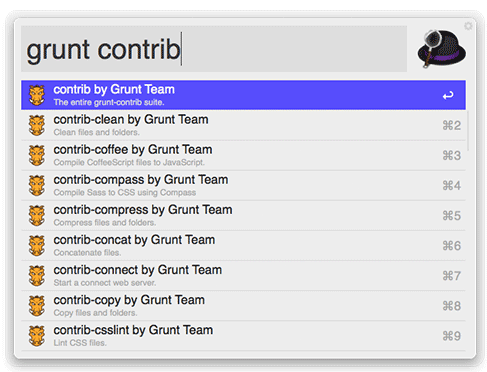This screenshot has width=487, height=372.
Task: Choose contrib-clean by Grunt Team result
Action: [x=243, y=125]
